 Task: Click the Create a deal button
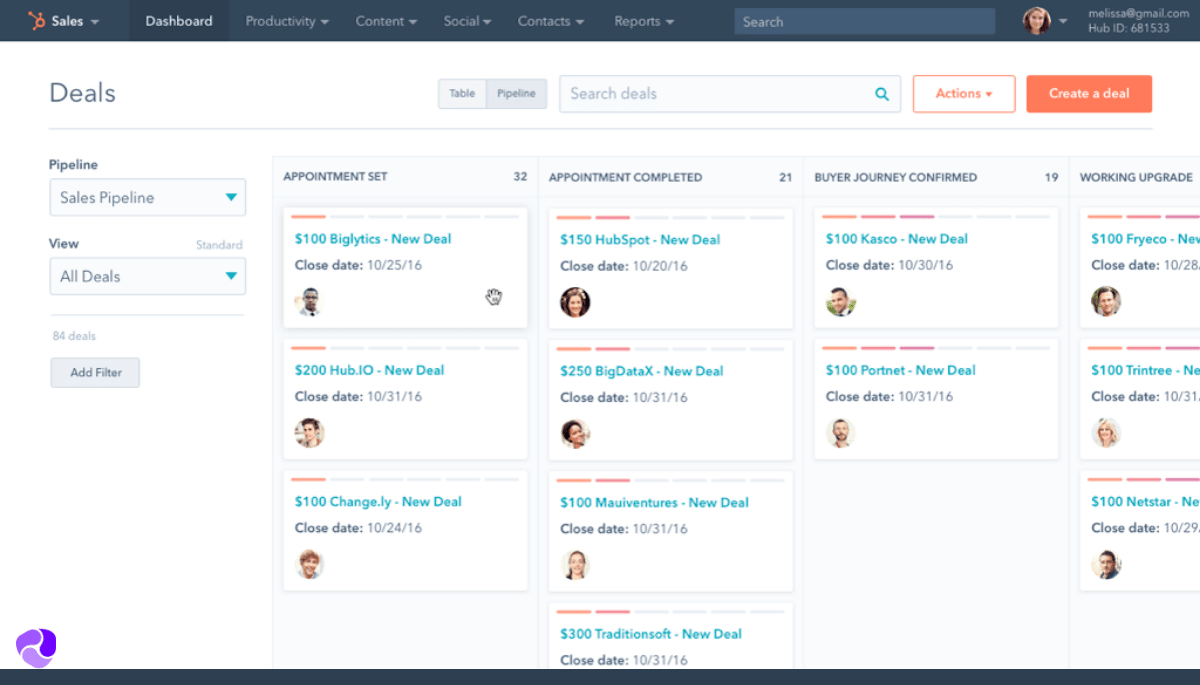[x=1089, y=94]
